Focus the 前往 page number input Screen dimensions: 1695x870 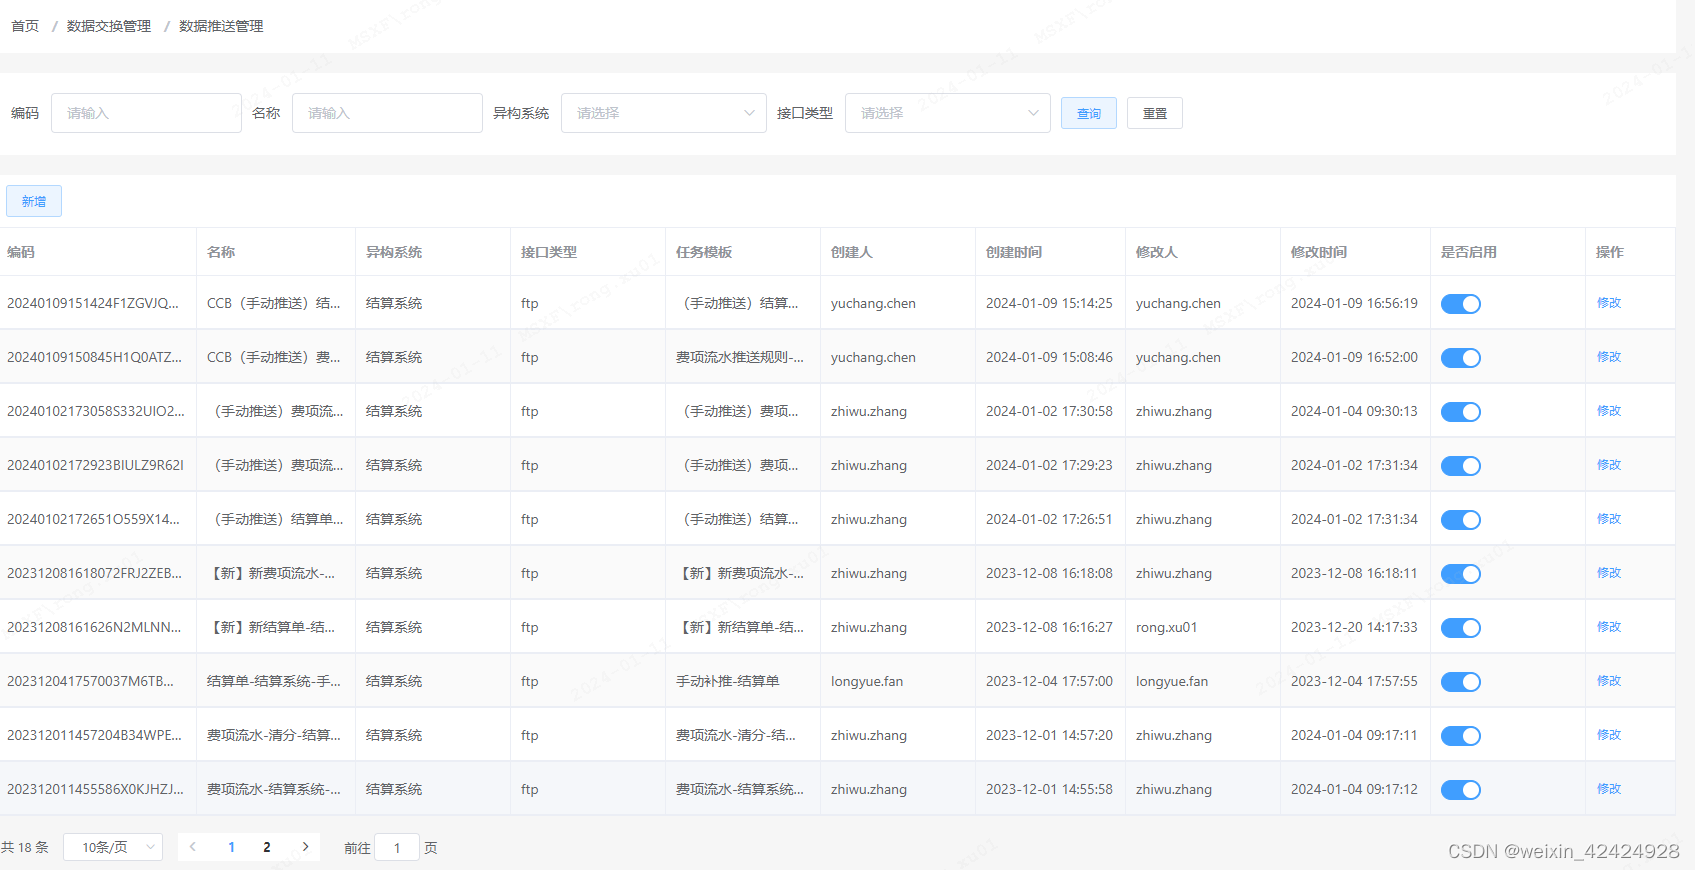pyautogui.click(x=397, y=848)
